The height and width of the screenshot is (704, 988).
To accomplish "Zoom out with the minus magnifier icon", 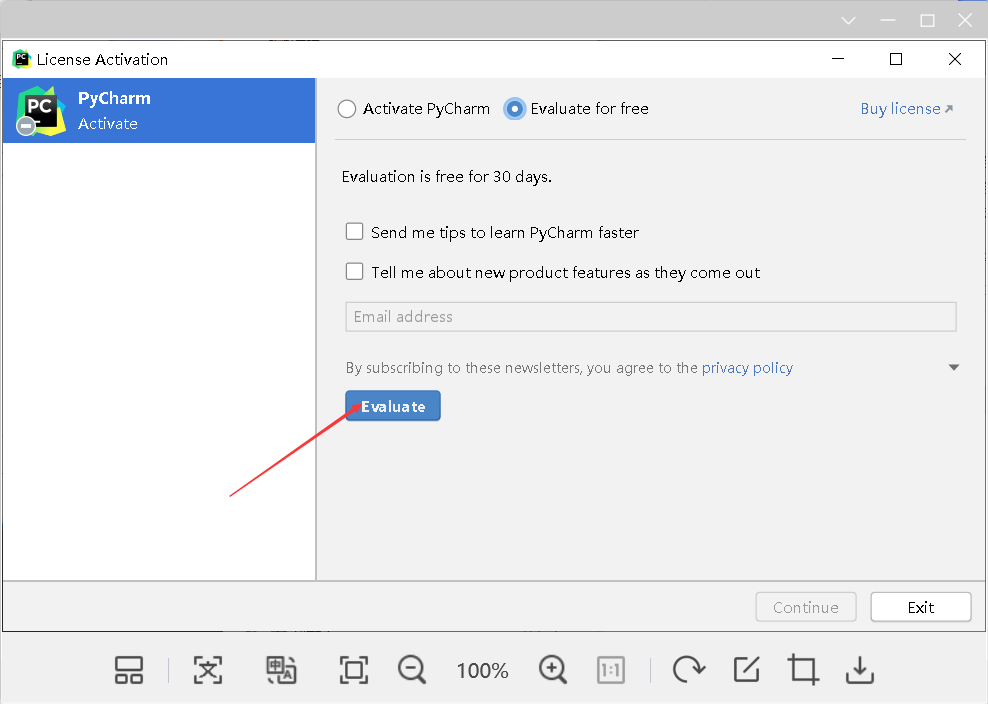I will (412, 670).
